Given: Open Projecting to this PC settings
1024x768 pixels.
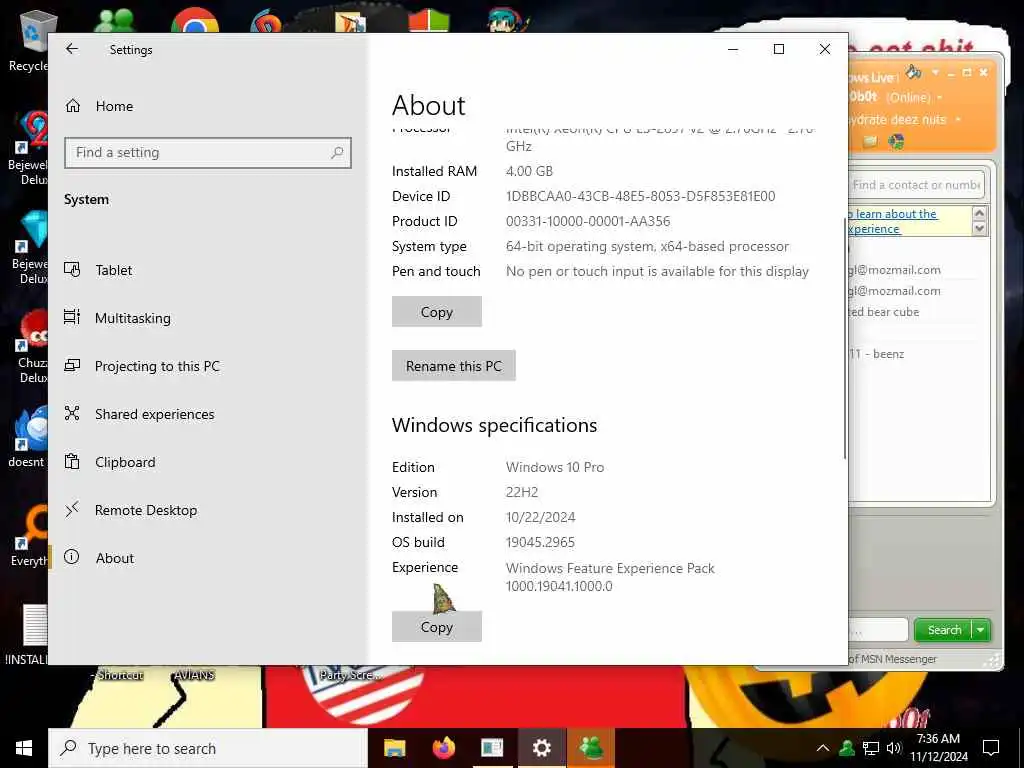Looking at the screenshot, I should [x=157, y=366].
